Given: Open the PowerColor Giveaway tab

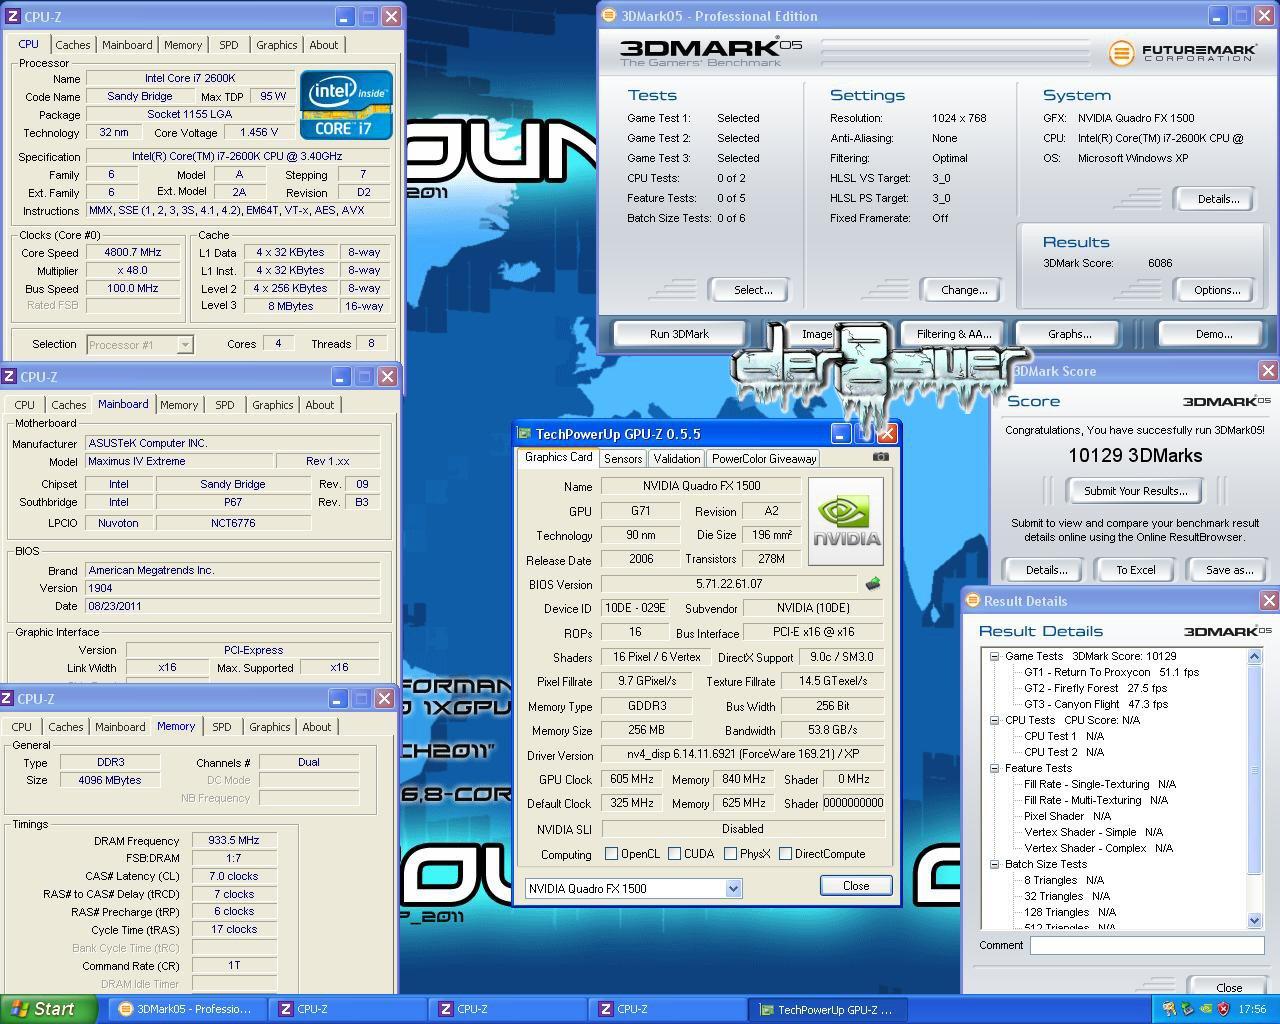Looking at the screenshot, I should (x=763, y=459).
